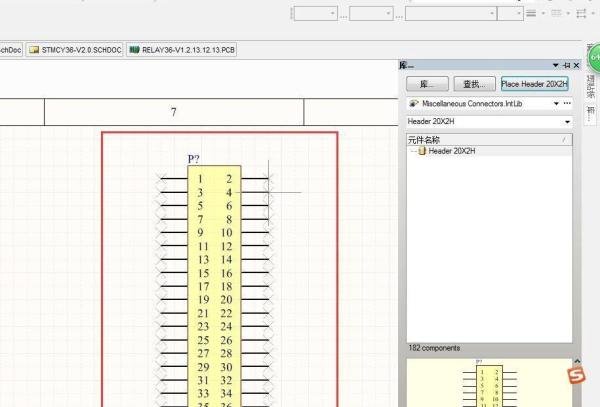Click the dimmed grid rows icon in the top toolbar

tap(556, 13)
